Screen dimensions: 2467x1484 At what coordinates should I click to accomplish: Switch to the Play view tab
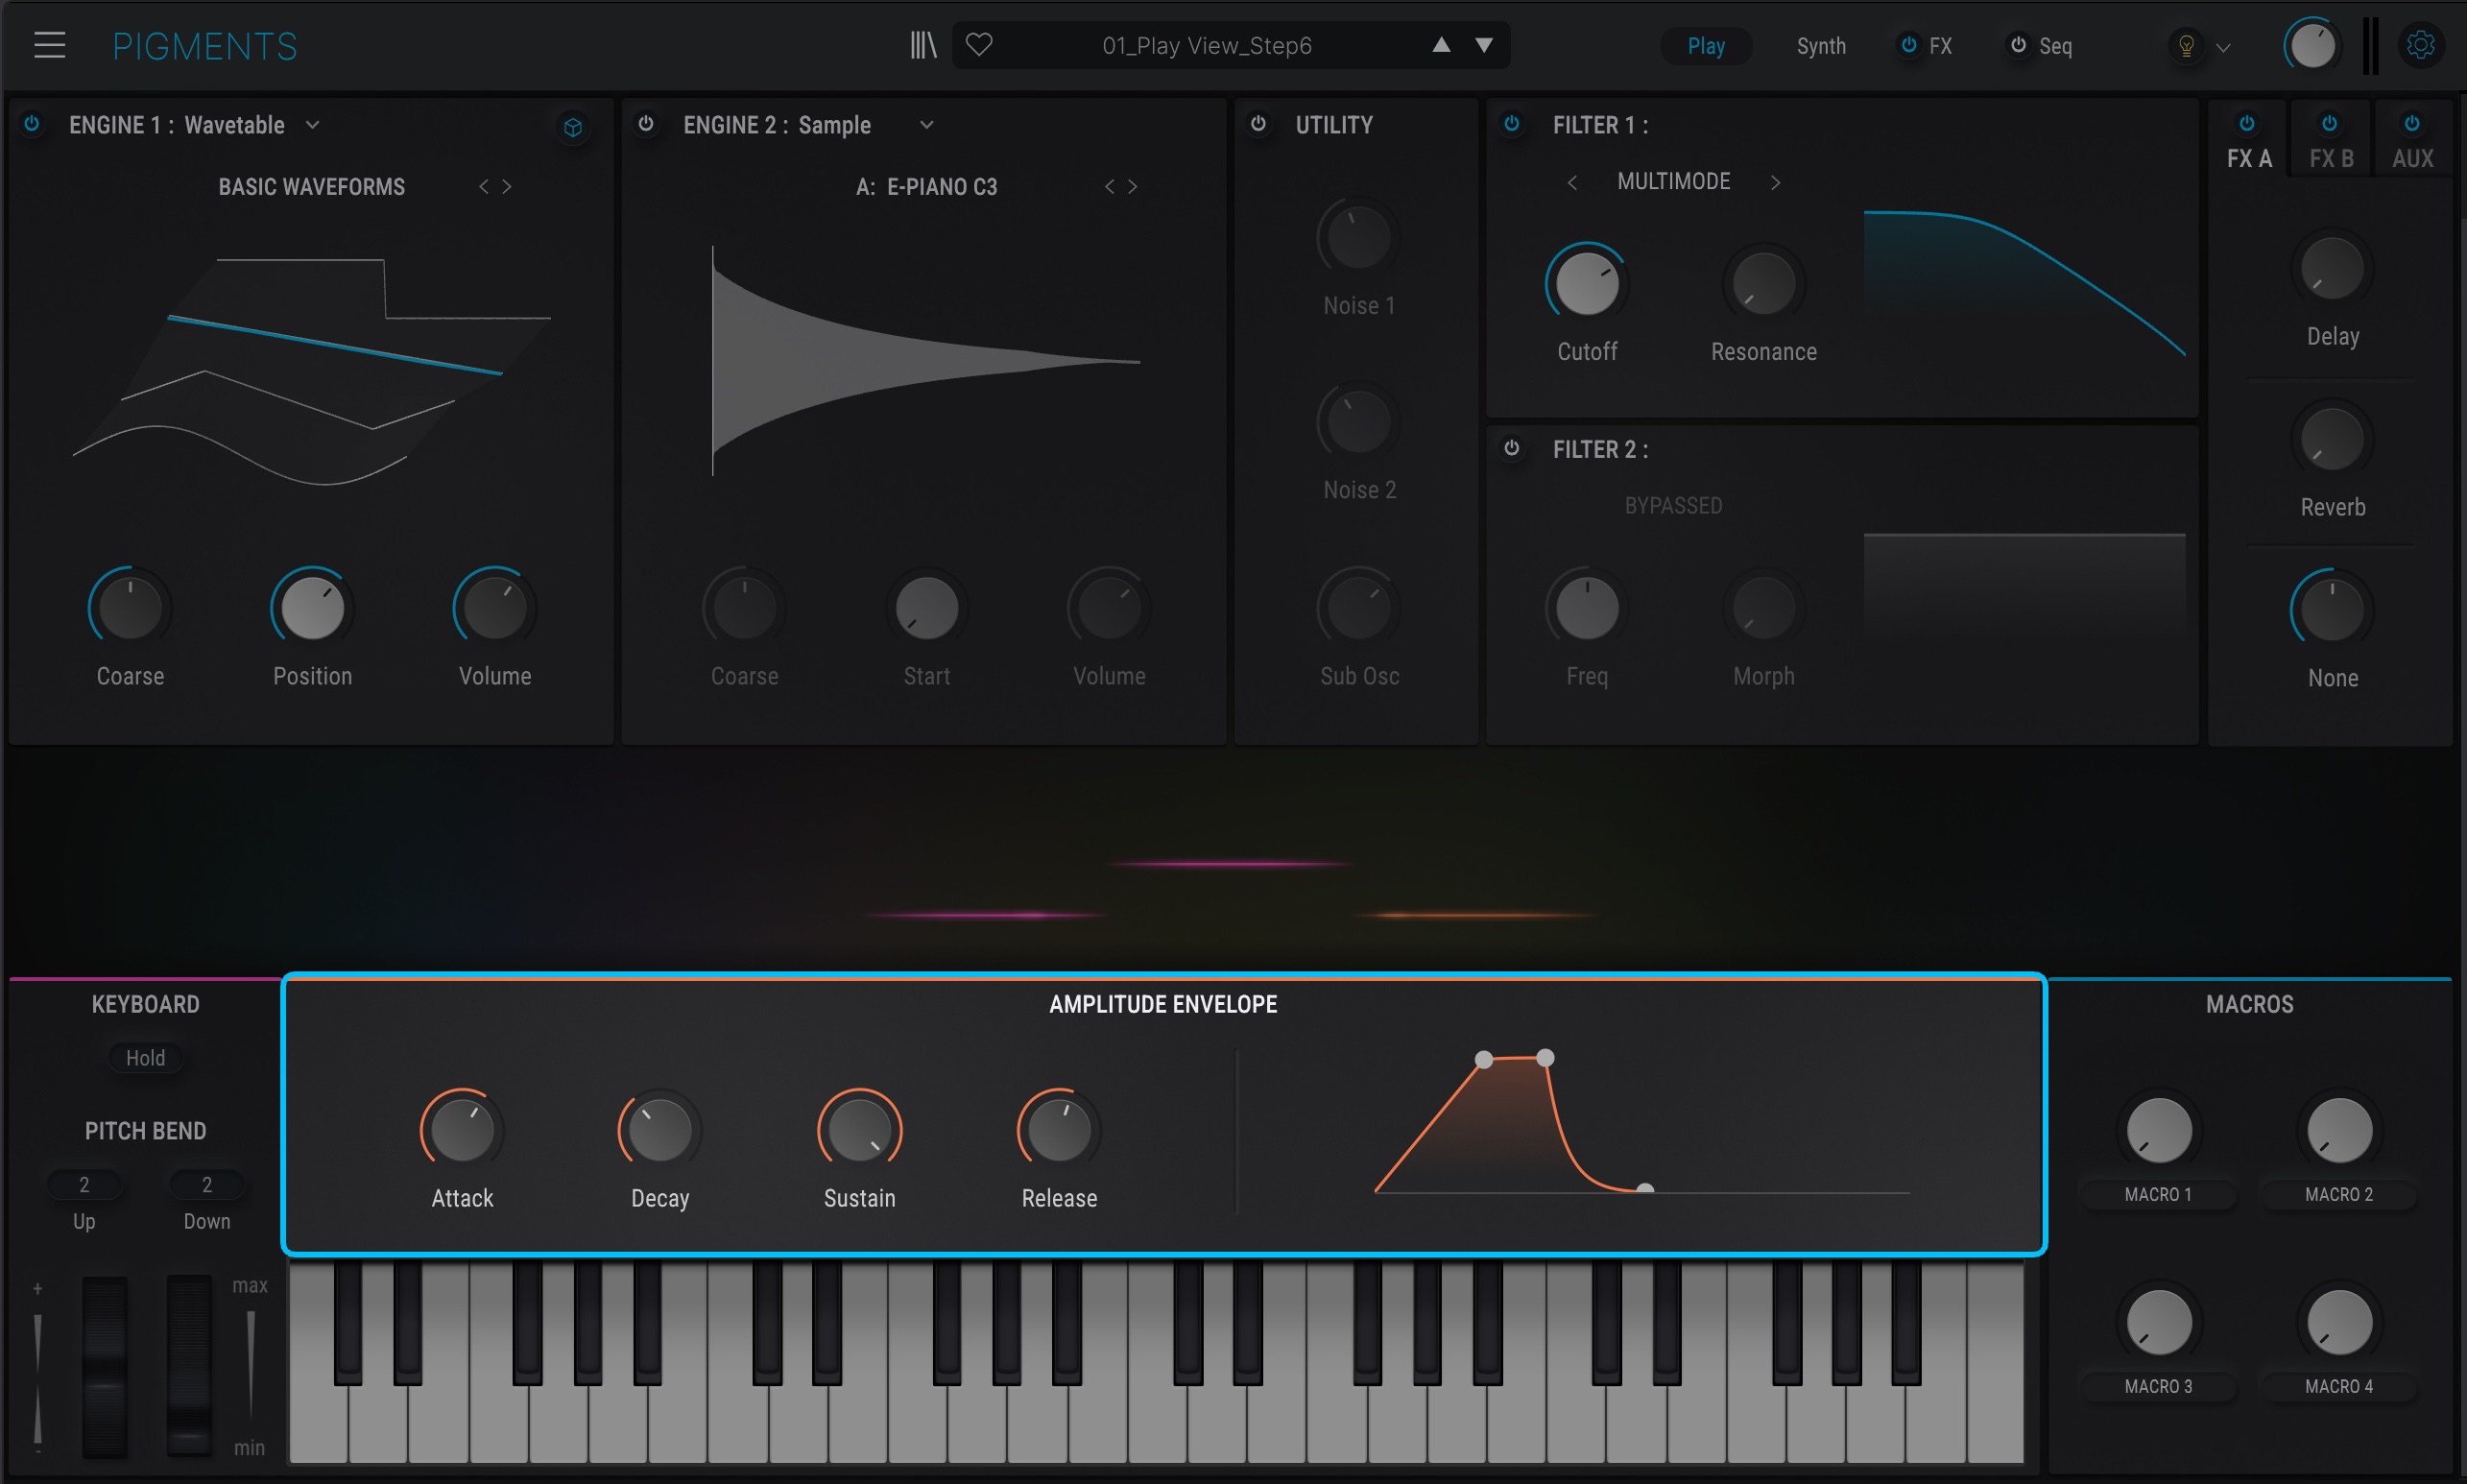[1706, 46]
